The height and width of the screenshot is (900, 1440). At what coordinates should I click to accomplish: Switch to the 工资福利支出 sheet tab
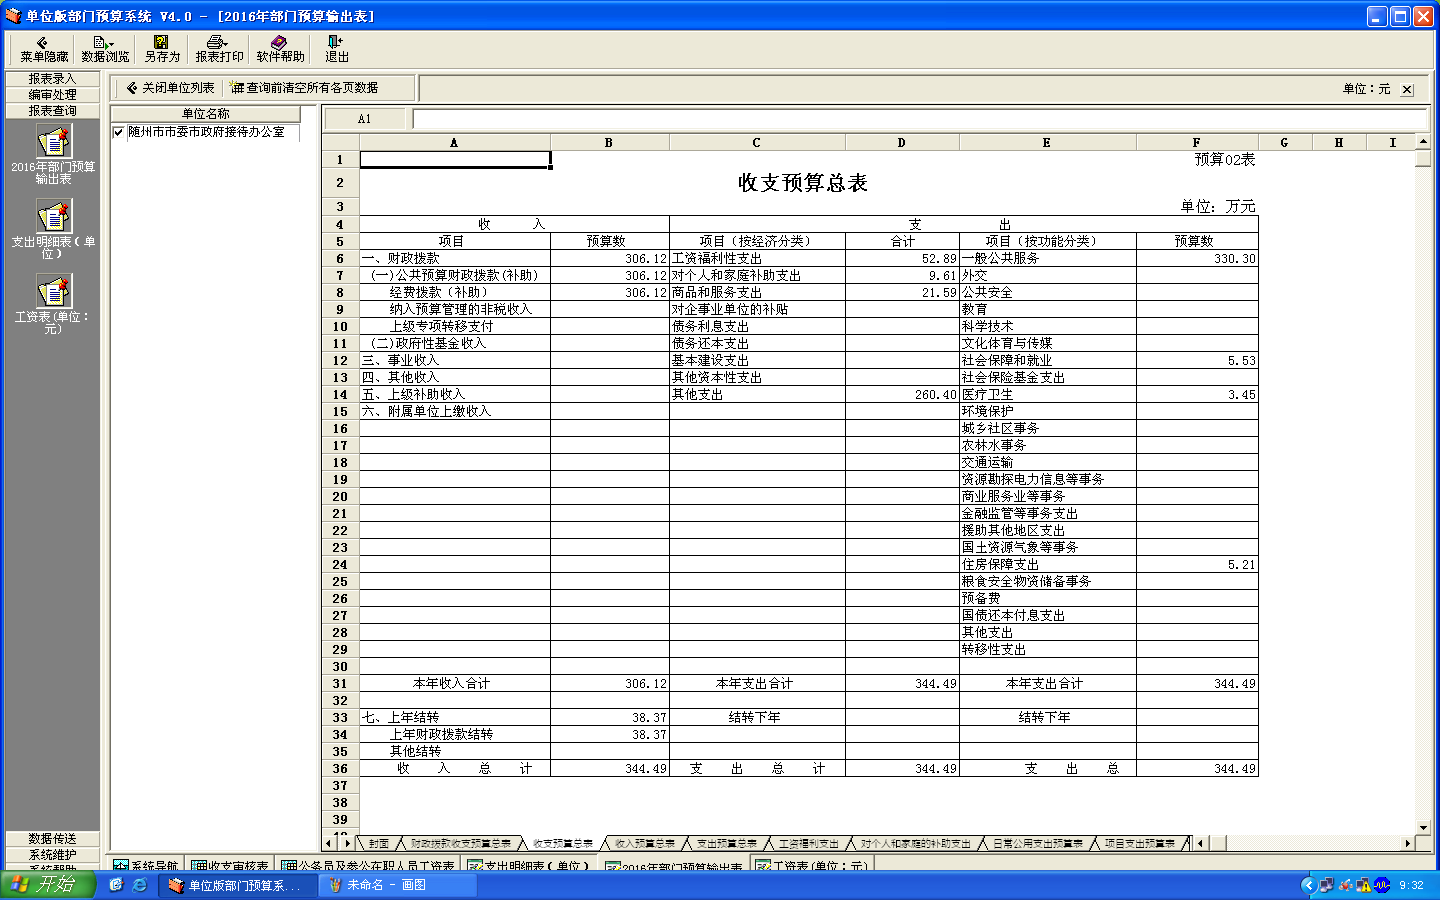click(x=808, y=844)
